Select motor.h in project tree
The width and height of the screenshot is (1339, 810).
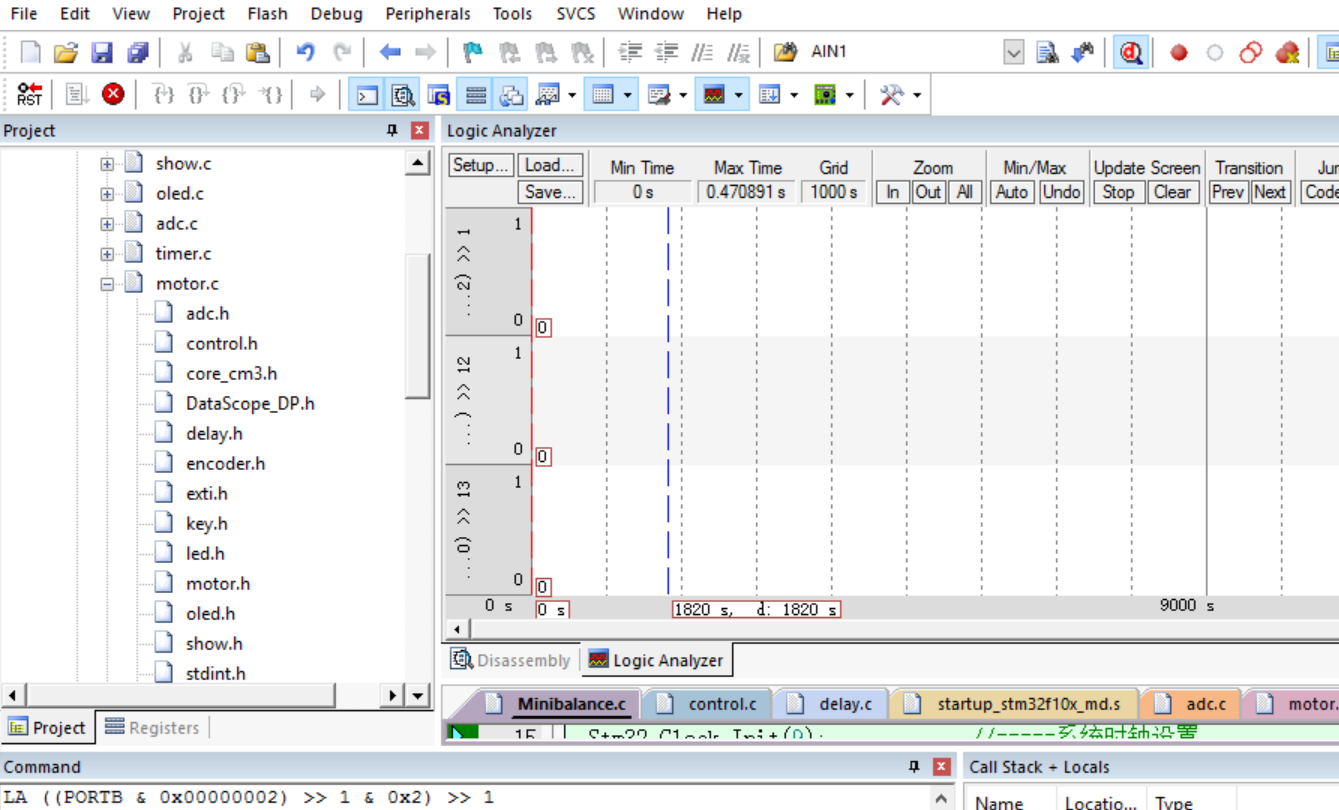coord(217,584)
